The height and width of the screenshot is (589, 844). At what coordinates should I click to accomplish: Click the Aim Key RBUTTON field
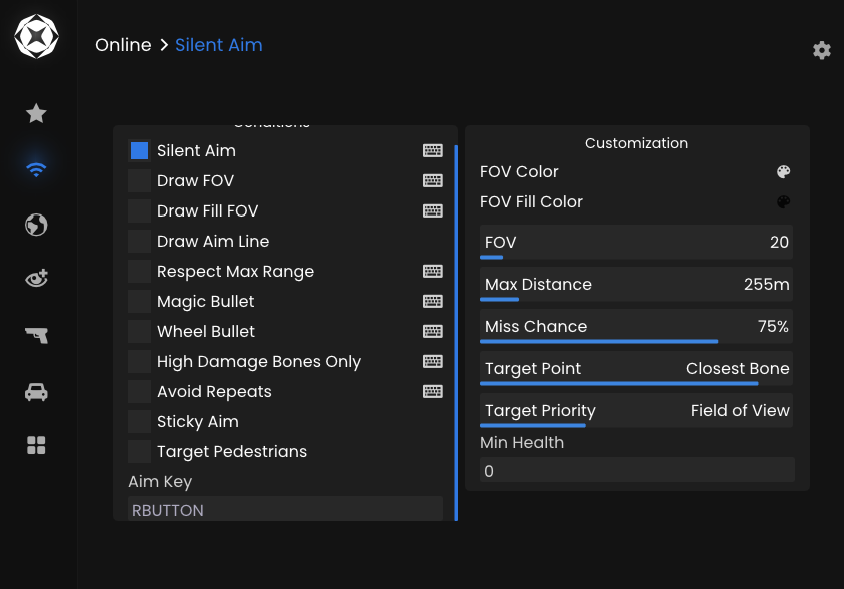coord(285,509)
